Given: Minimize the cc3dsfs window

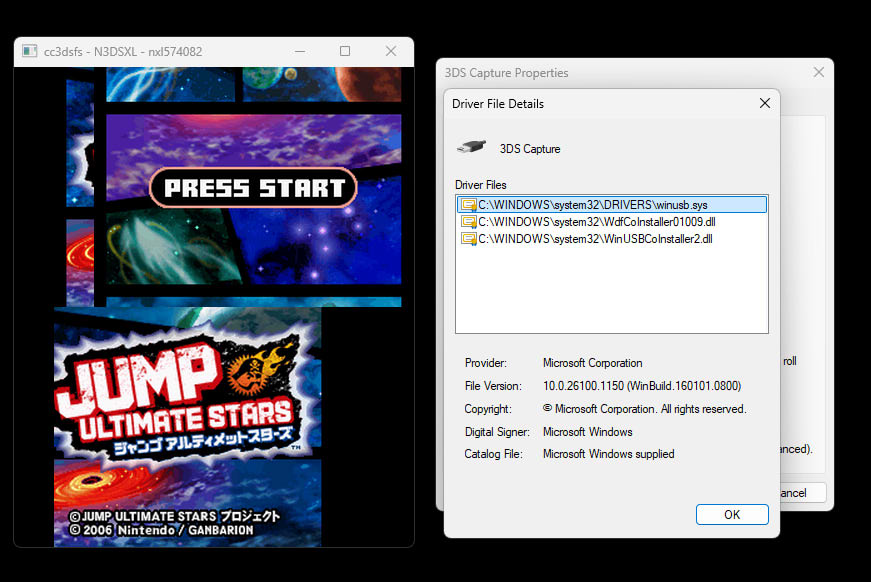Looking at the screenshot, I should tap(300, 51).
